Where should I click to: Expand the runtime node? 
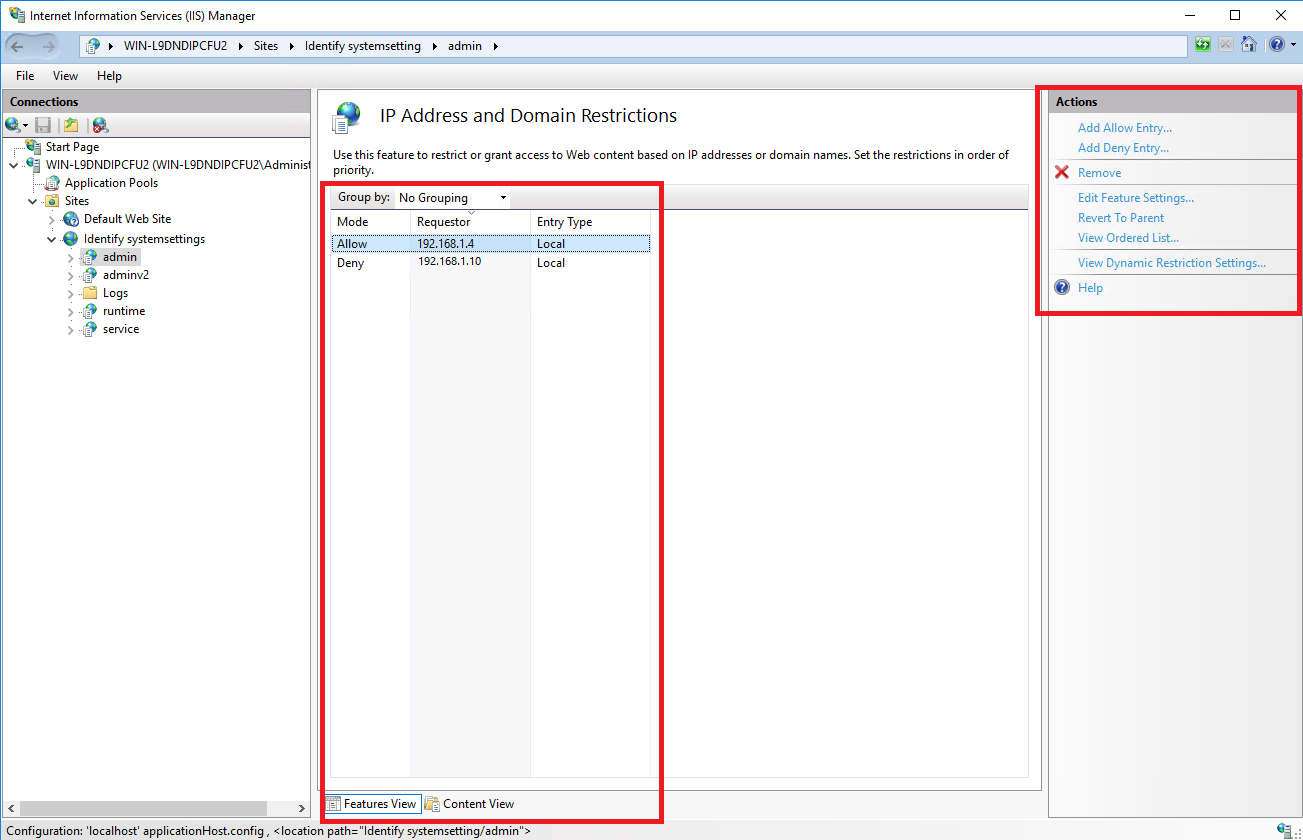click(70, 311)
